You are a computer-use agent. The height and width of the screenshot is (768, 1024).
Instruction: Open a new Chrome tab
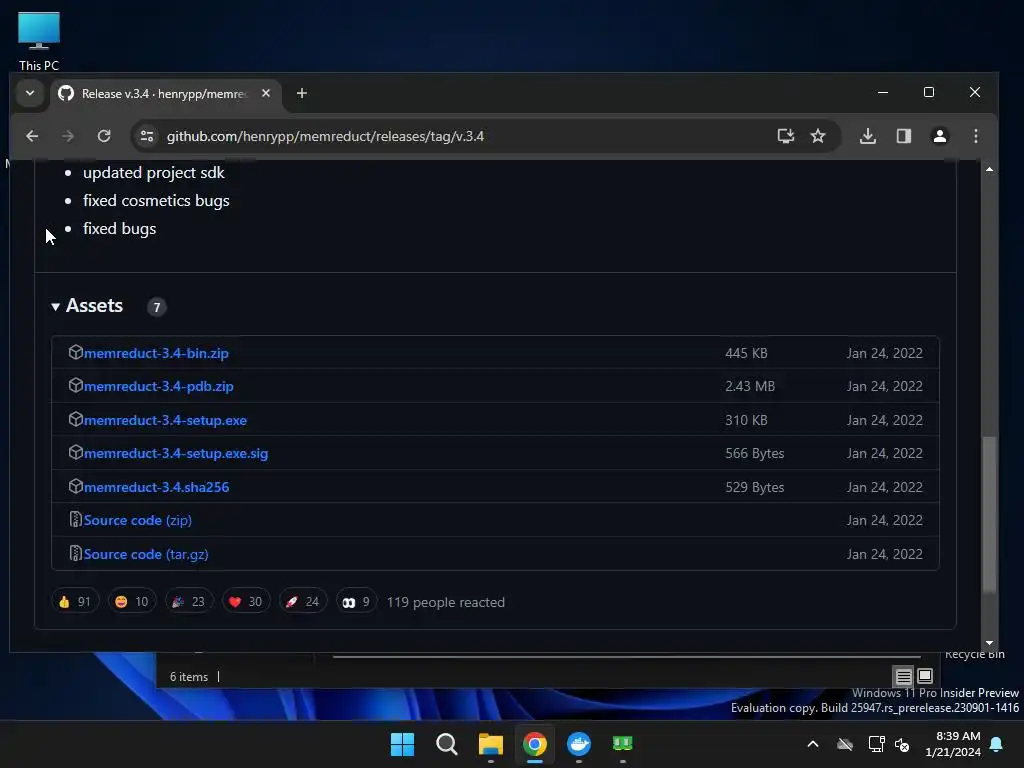click(302, 93)
